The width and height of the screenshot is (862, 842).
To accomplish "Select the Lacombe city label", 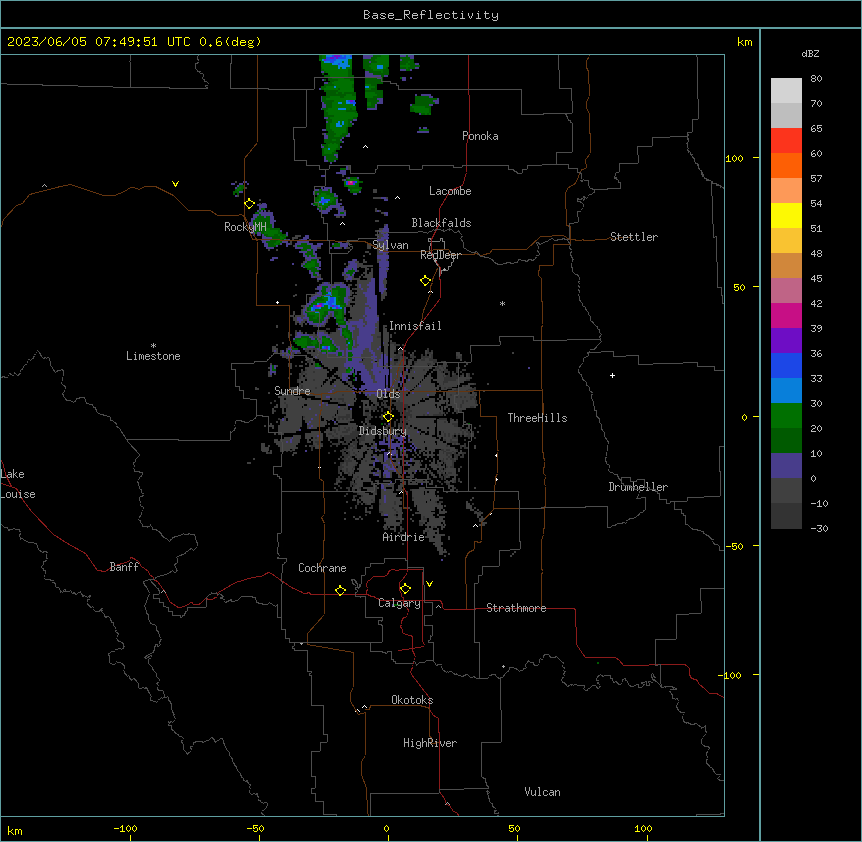I will coord(450,191).
